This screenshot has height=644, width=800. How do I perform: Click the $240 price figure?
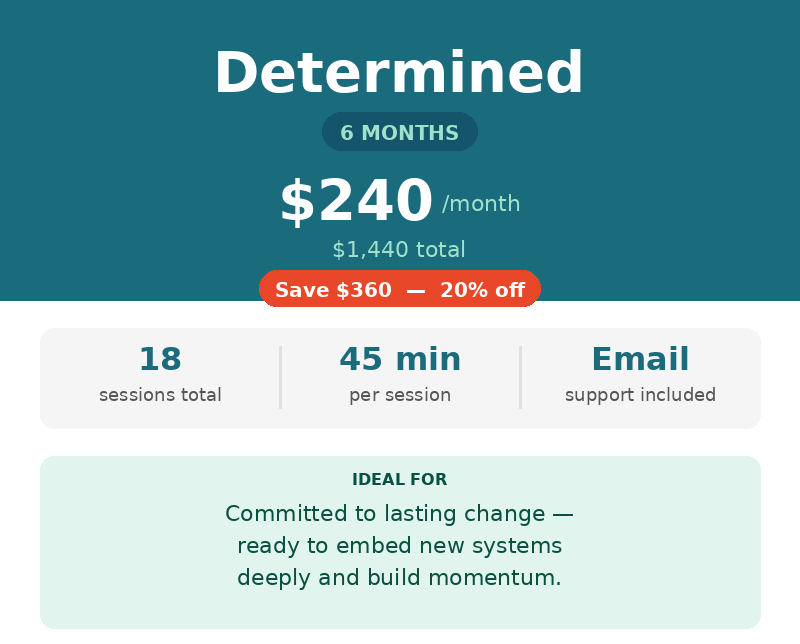click(356, 201)
